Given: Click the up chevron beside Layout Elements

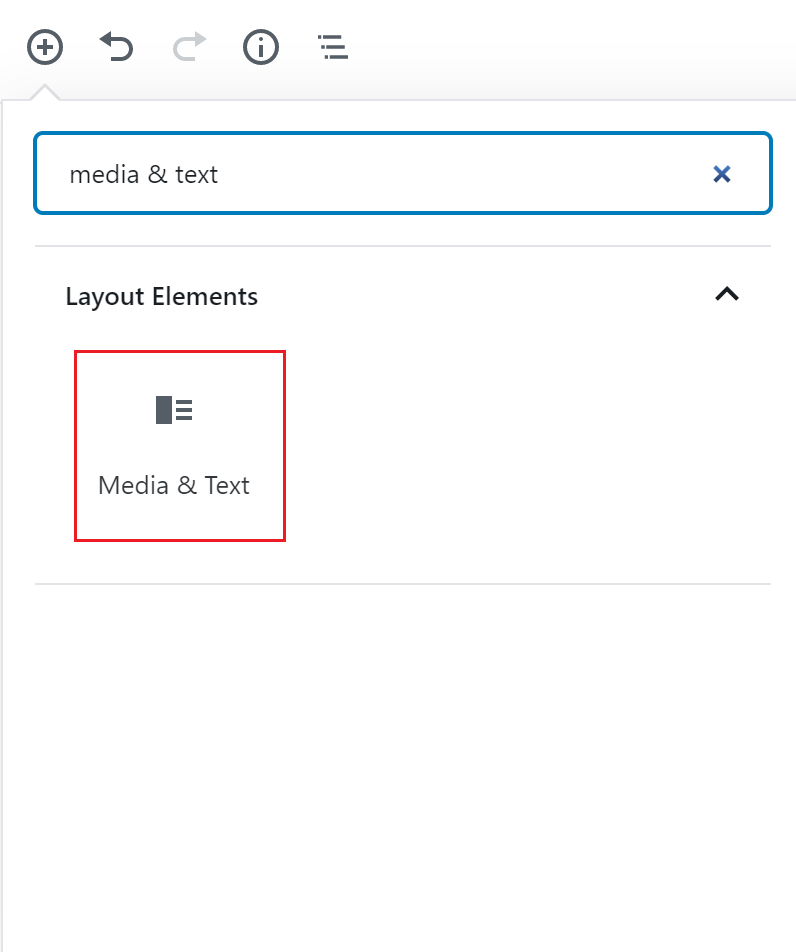Looking at the screenshot, I should pos(727,294).
